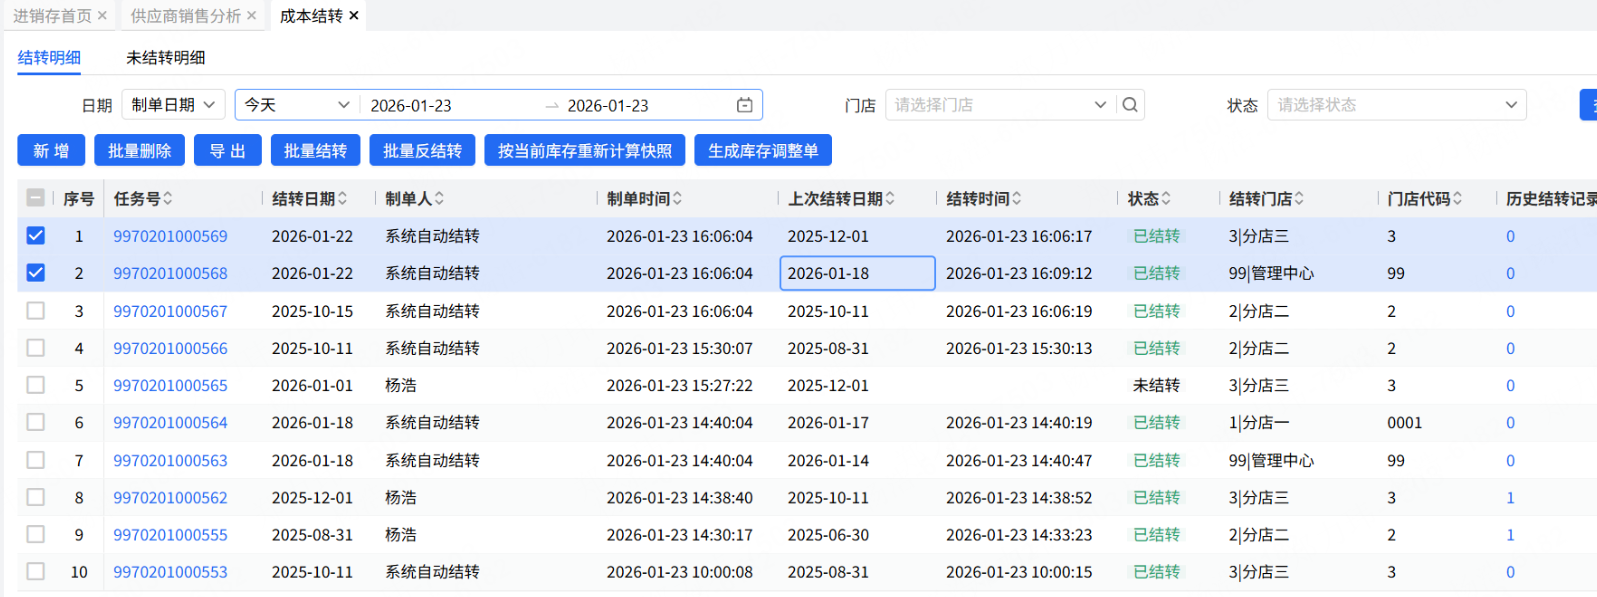Run 批量反结转 on selected rows
This screenshot has width=1597, height=597.
pyautogui.click(x=422, y=151)
